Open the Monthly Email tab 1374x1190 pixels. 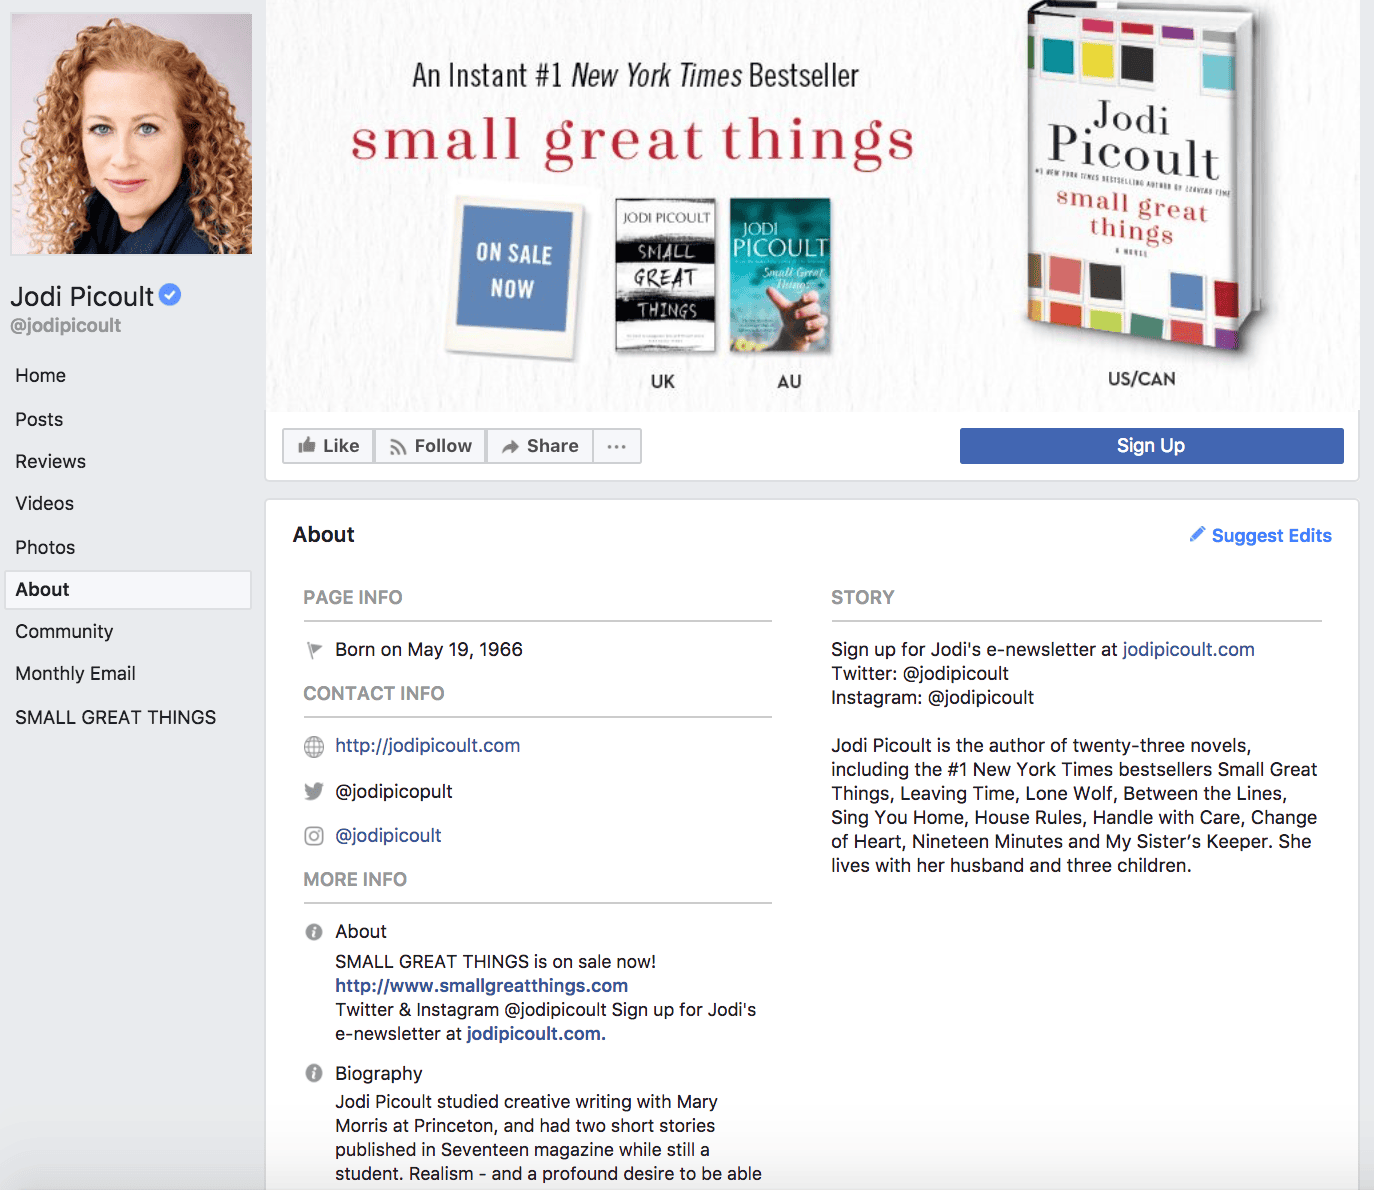75,674
